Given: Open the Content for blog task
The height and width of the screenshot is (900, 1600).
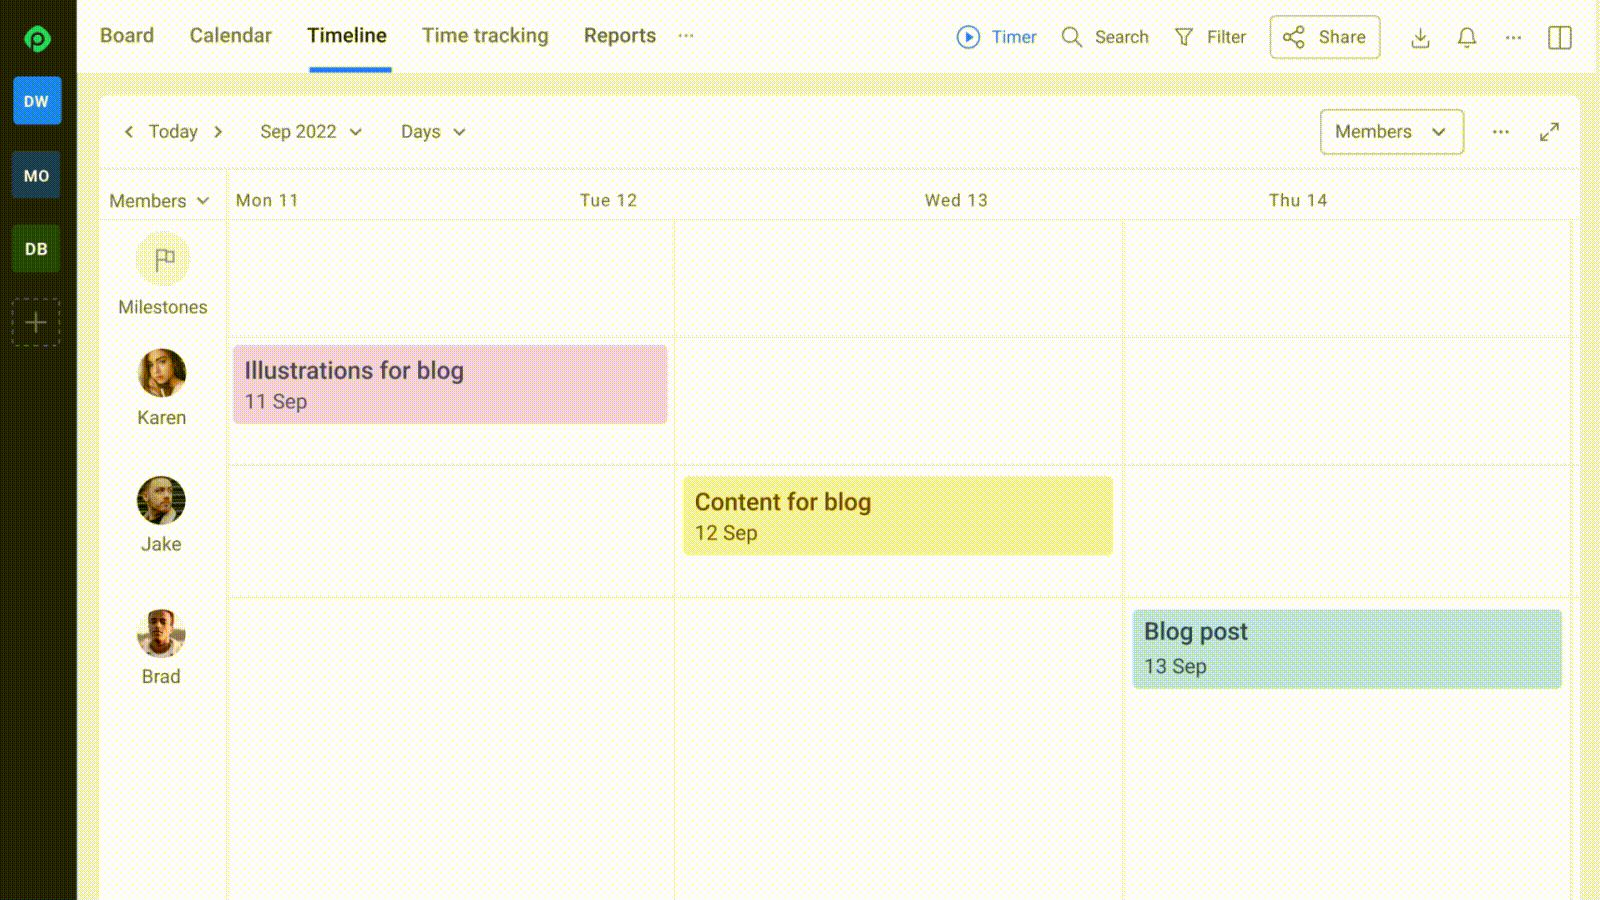Looking at the screenshot, I should [898, 516].
